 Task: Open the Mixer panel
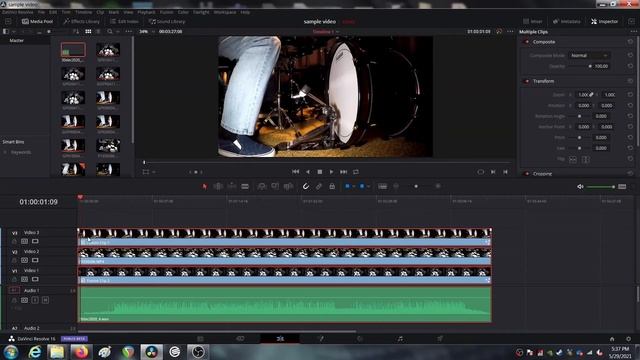[x=533, y=21]
